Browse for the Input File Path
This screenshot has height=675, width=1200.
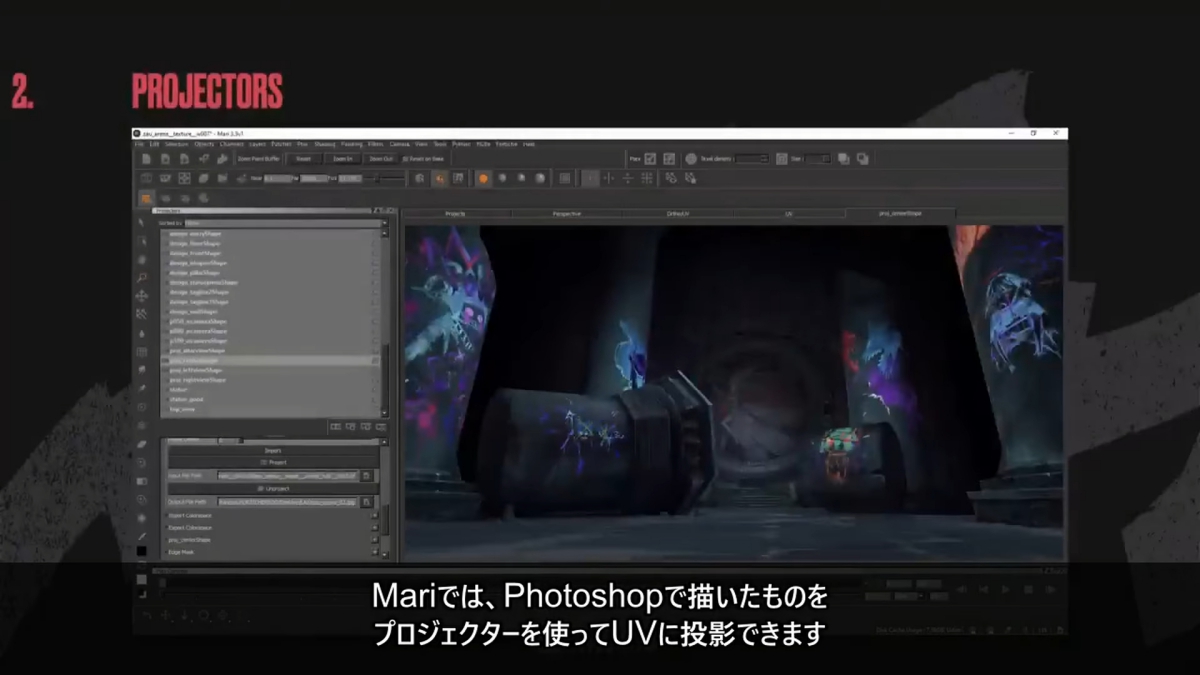[x=366, y=476]
